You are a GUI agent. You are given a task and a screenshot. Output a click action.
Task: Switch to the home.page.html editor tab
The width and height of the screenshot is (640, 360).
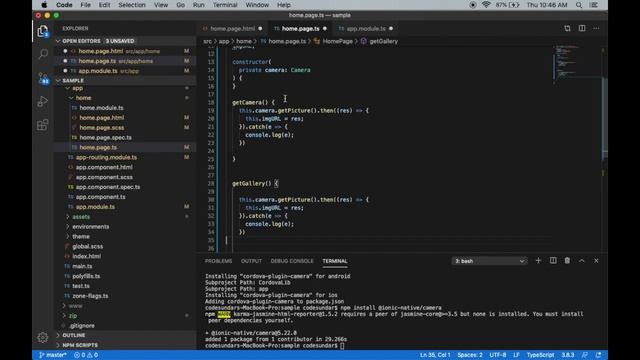pos(232,29)
